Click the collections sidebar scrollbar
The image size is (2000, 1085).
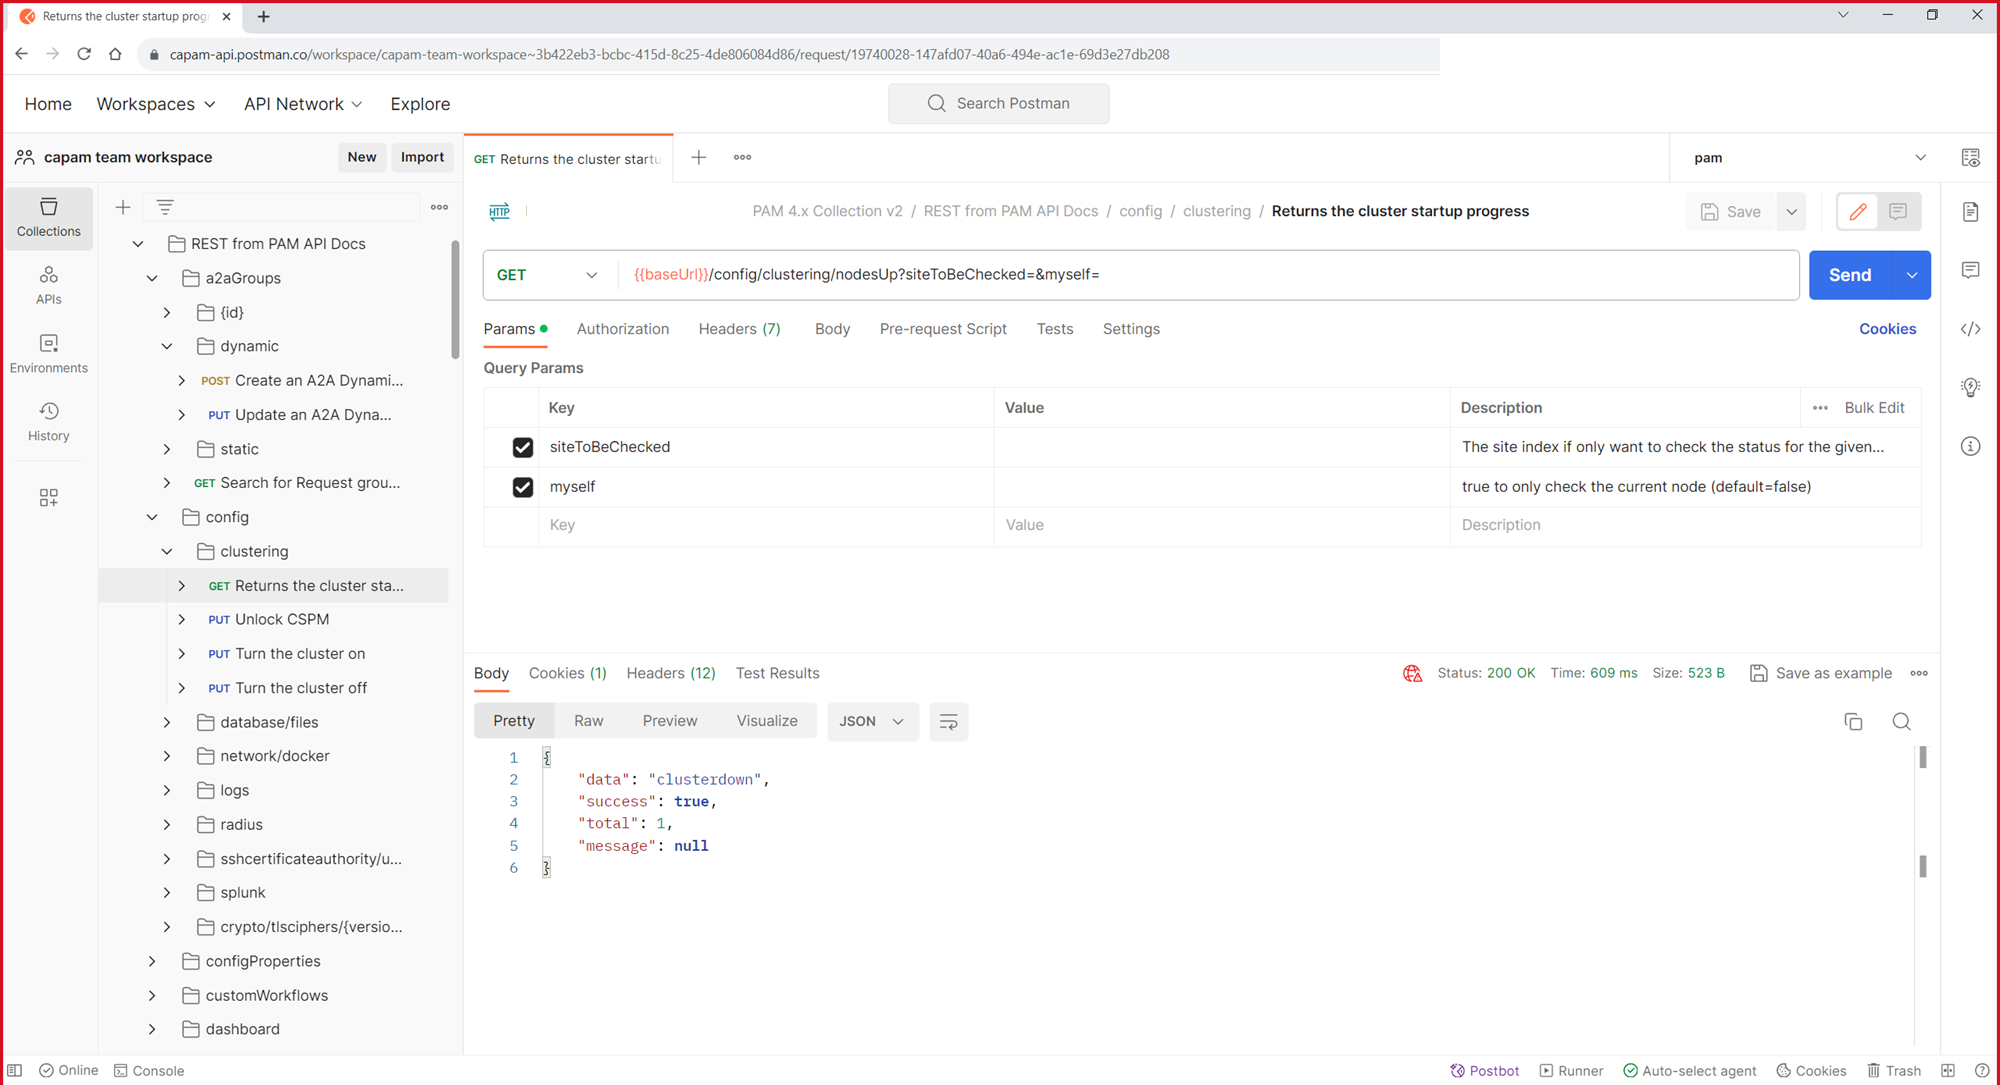click(x=455, y=300)
